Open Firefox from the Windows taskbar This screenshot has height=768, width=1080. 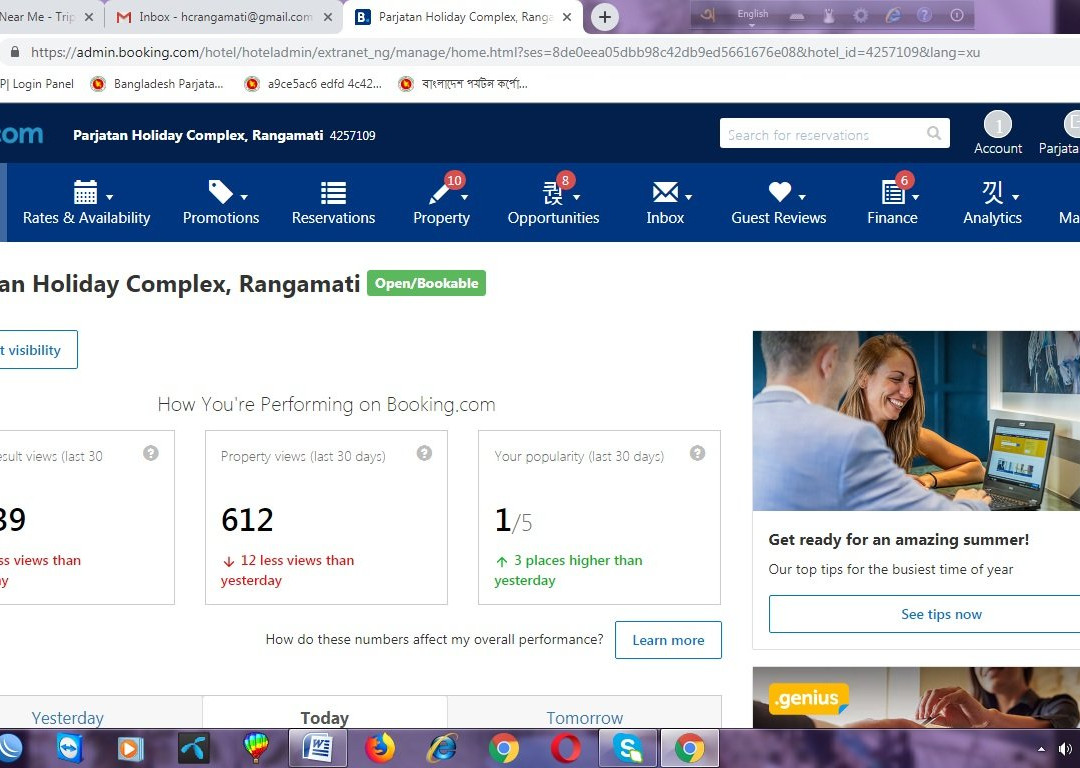click(380, 748)
